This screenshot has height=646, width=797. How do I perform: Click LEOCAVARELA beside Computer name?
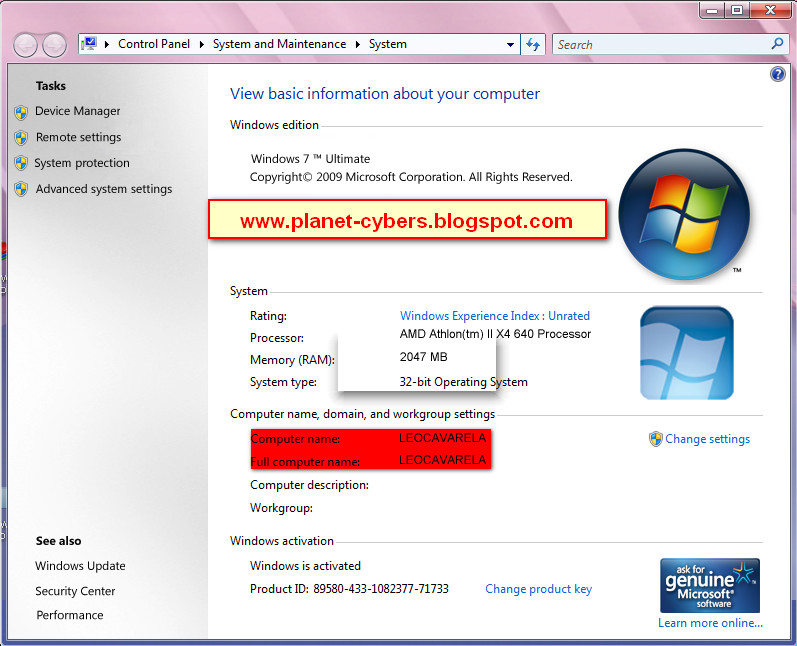443,438
